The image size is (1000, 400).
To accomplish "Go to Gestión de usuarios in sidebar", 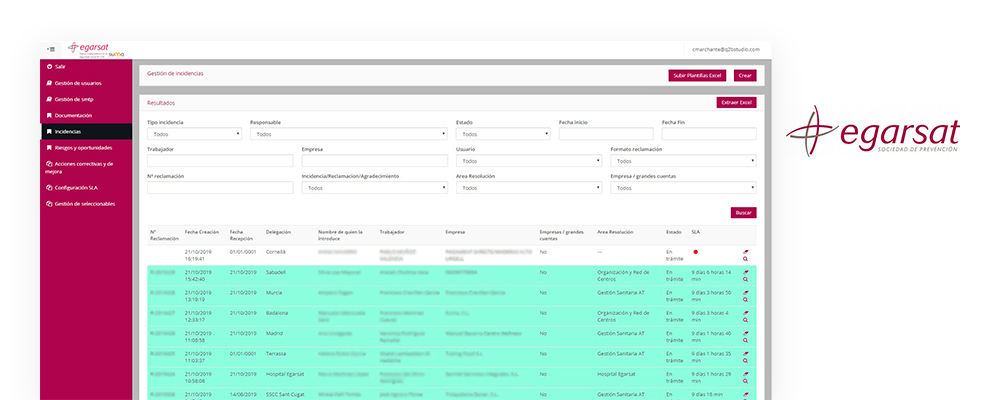I will pyautogui.click(x=78, y=83).
